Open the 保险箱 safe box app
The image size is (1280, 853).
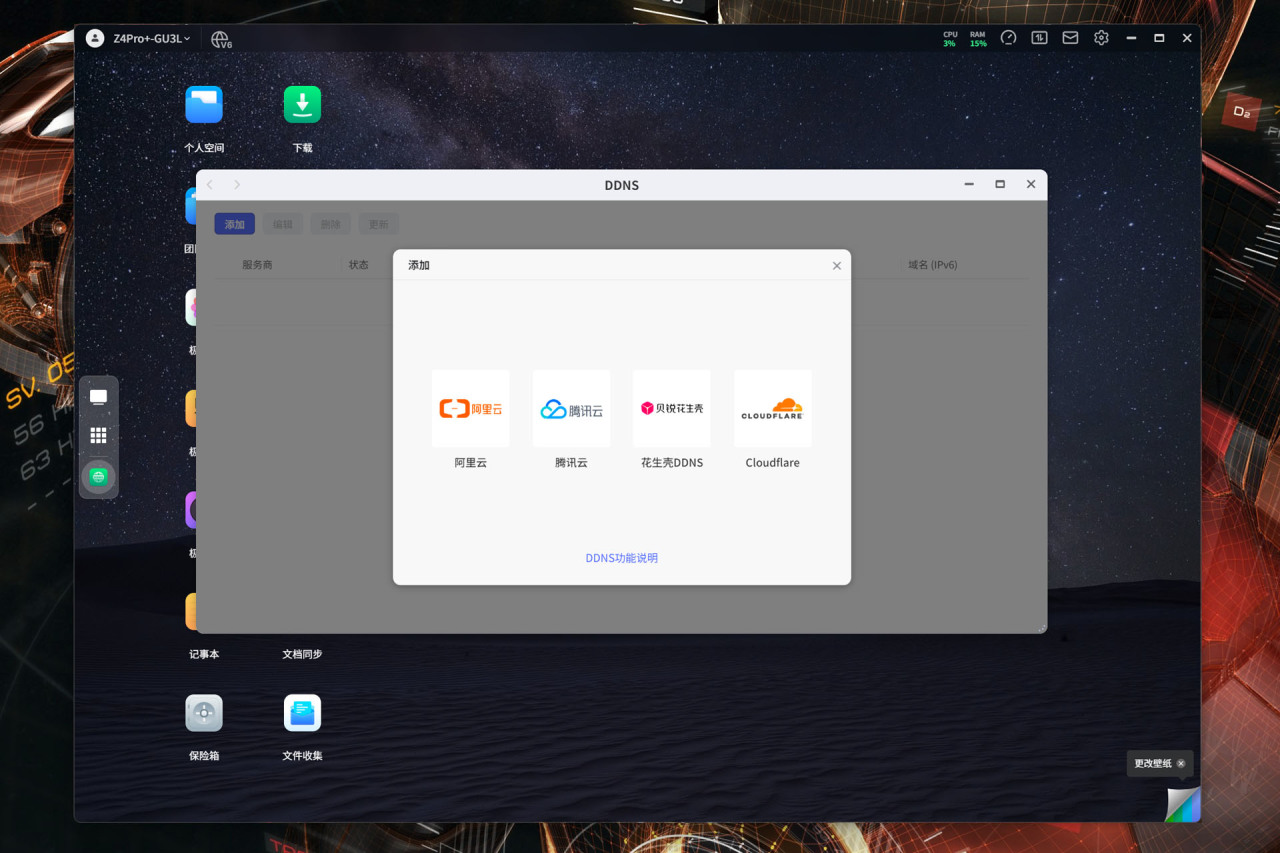[204, 713]
